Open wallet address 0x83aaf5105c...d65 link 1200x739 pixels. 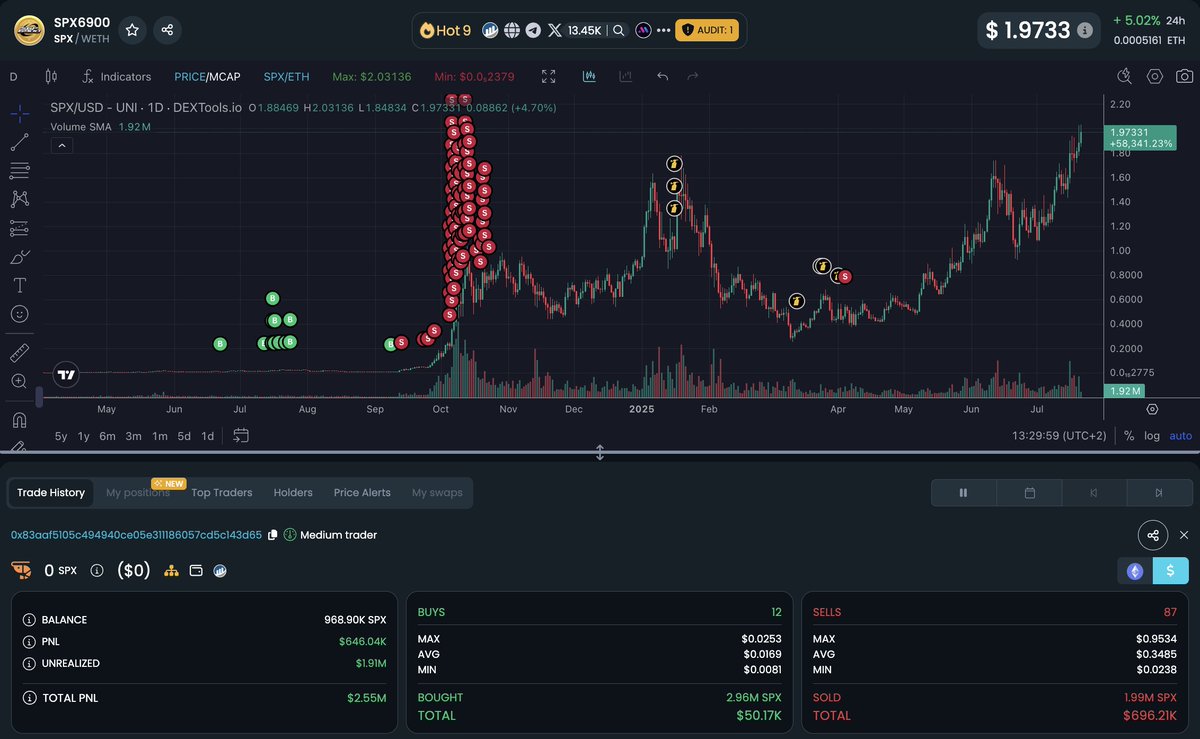click(x=136, y=535)
